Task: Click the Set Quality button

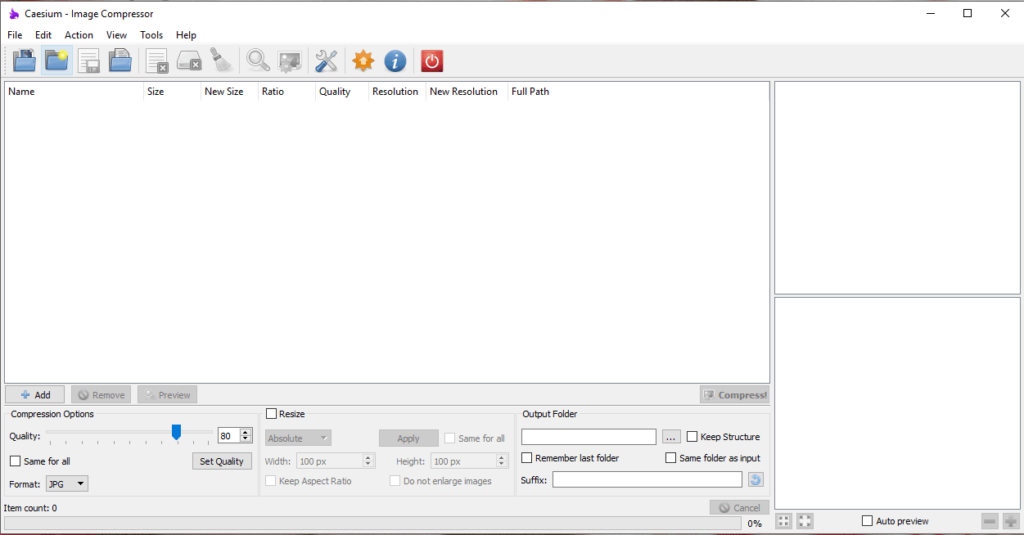Action: 222,461
